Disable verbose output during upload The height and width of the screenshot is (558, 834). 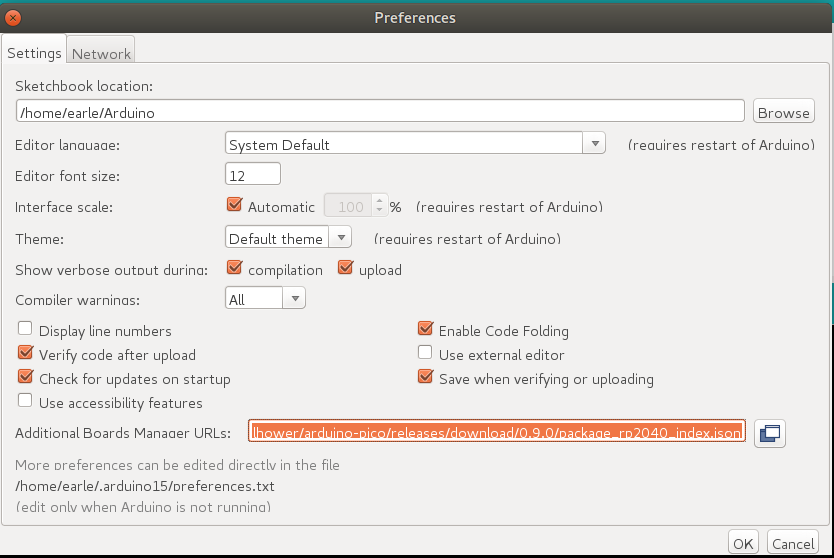346,269
